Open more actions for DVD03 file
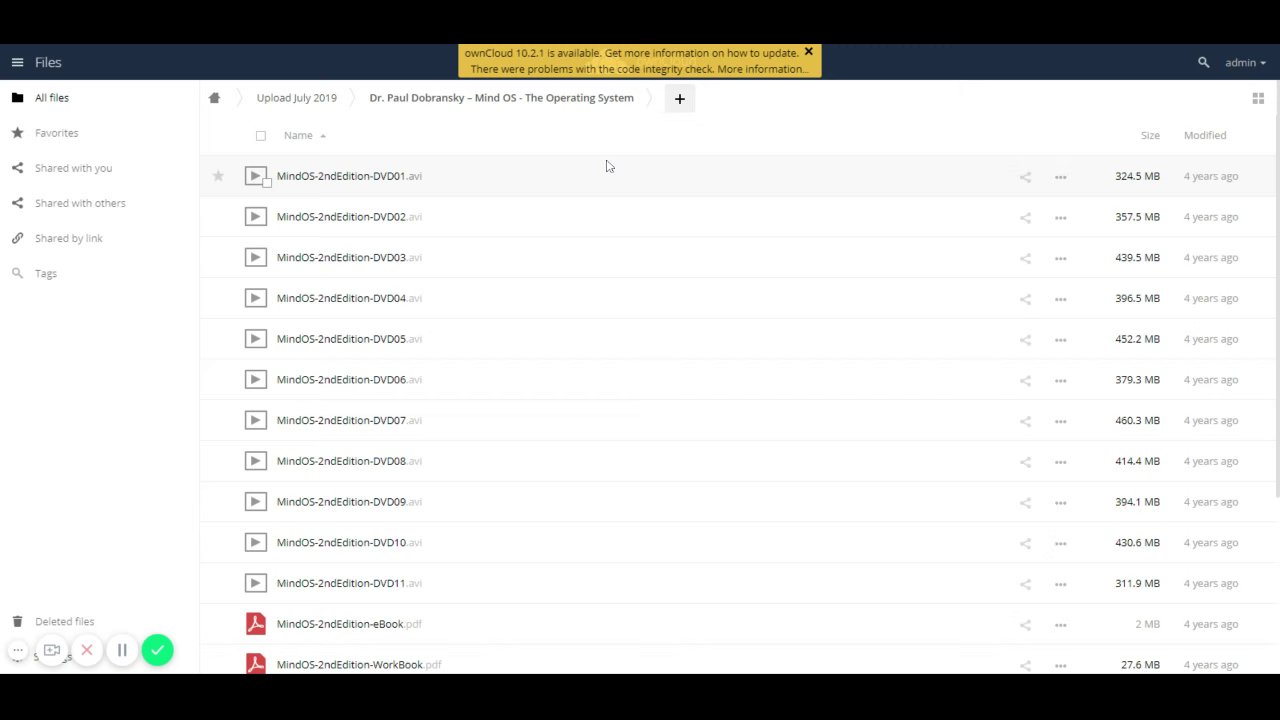This screenshot has height=720, width=1280. point(1060,258)
